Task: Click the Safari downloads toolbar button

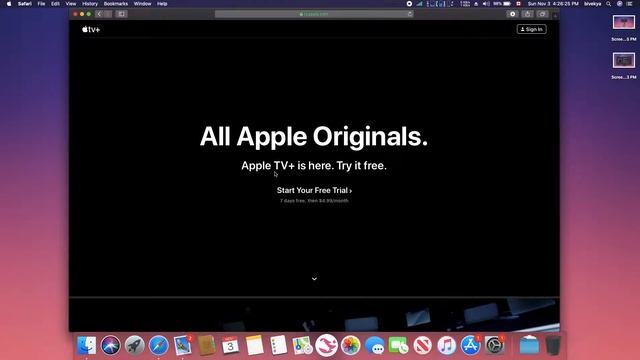Action: (512, 14)
